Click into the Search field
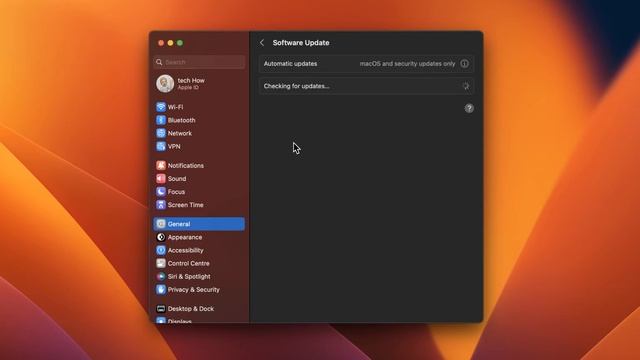This screenshot has height=360, width=640. tap(199, 62)
